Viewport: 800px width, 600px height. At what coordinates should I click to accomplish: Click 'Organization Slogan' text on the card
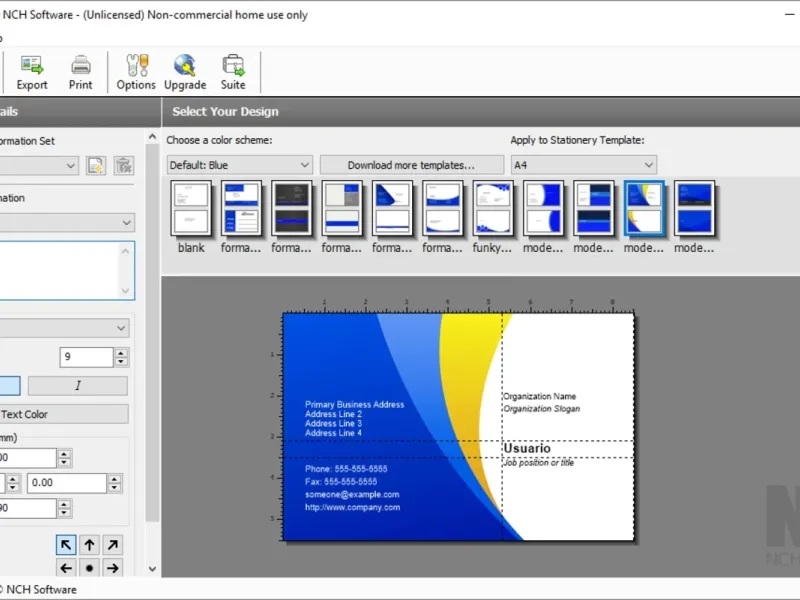542,409
